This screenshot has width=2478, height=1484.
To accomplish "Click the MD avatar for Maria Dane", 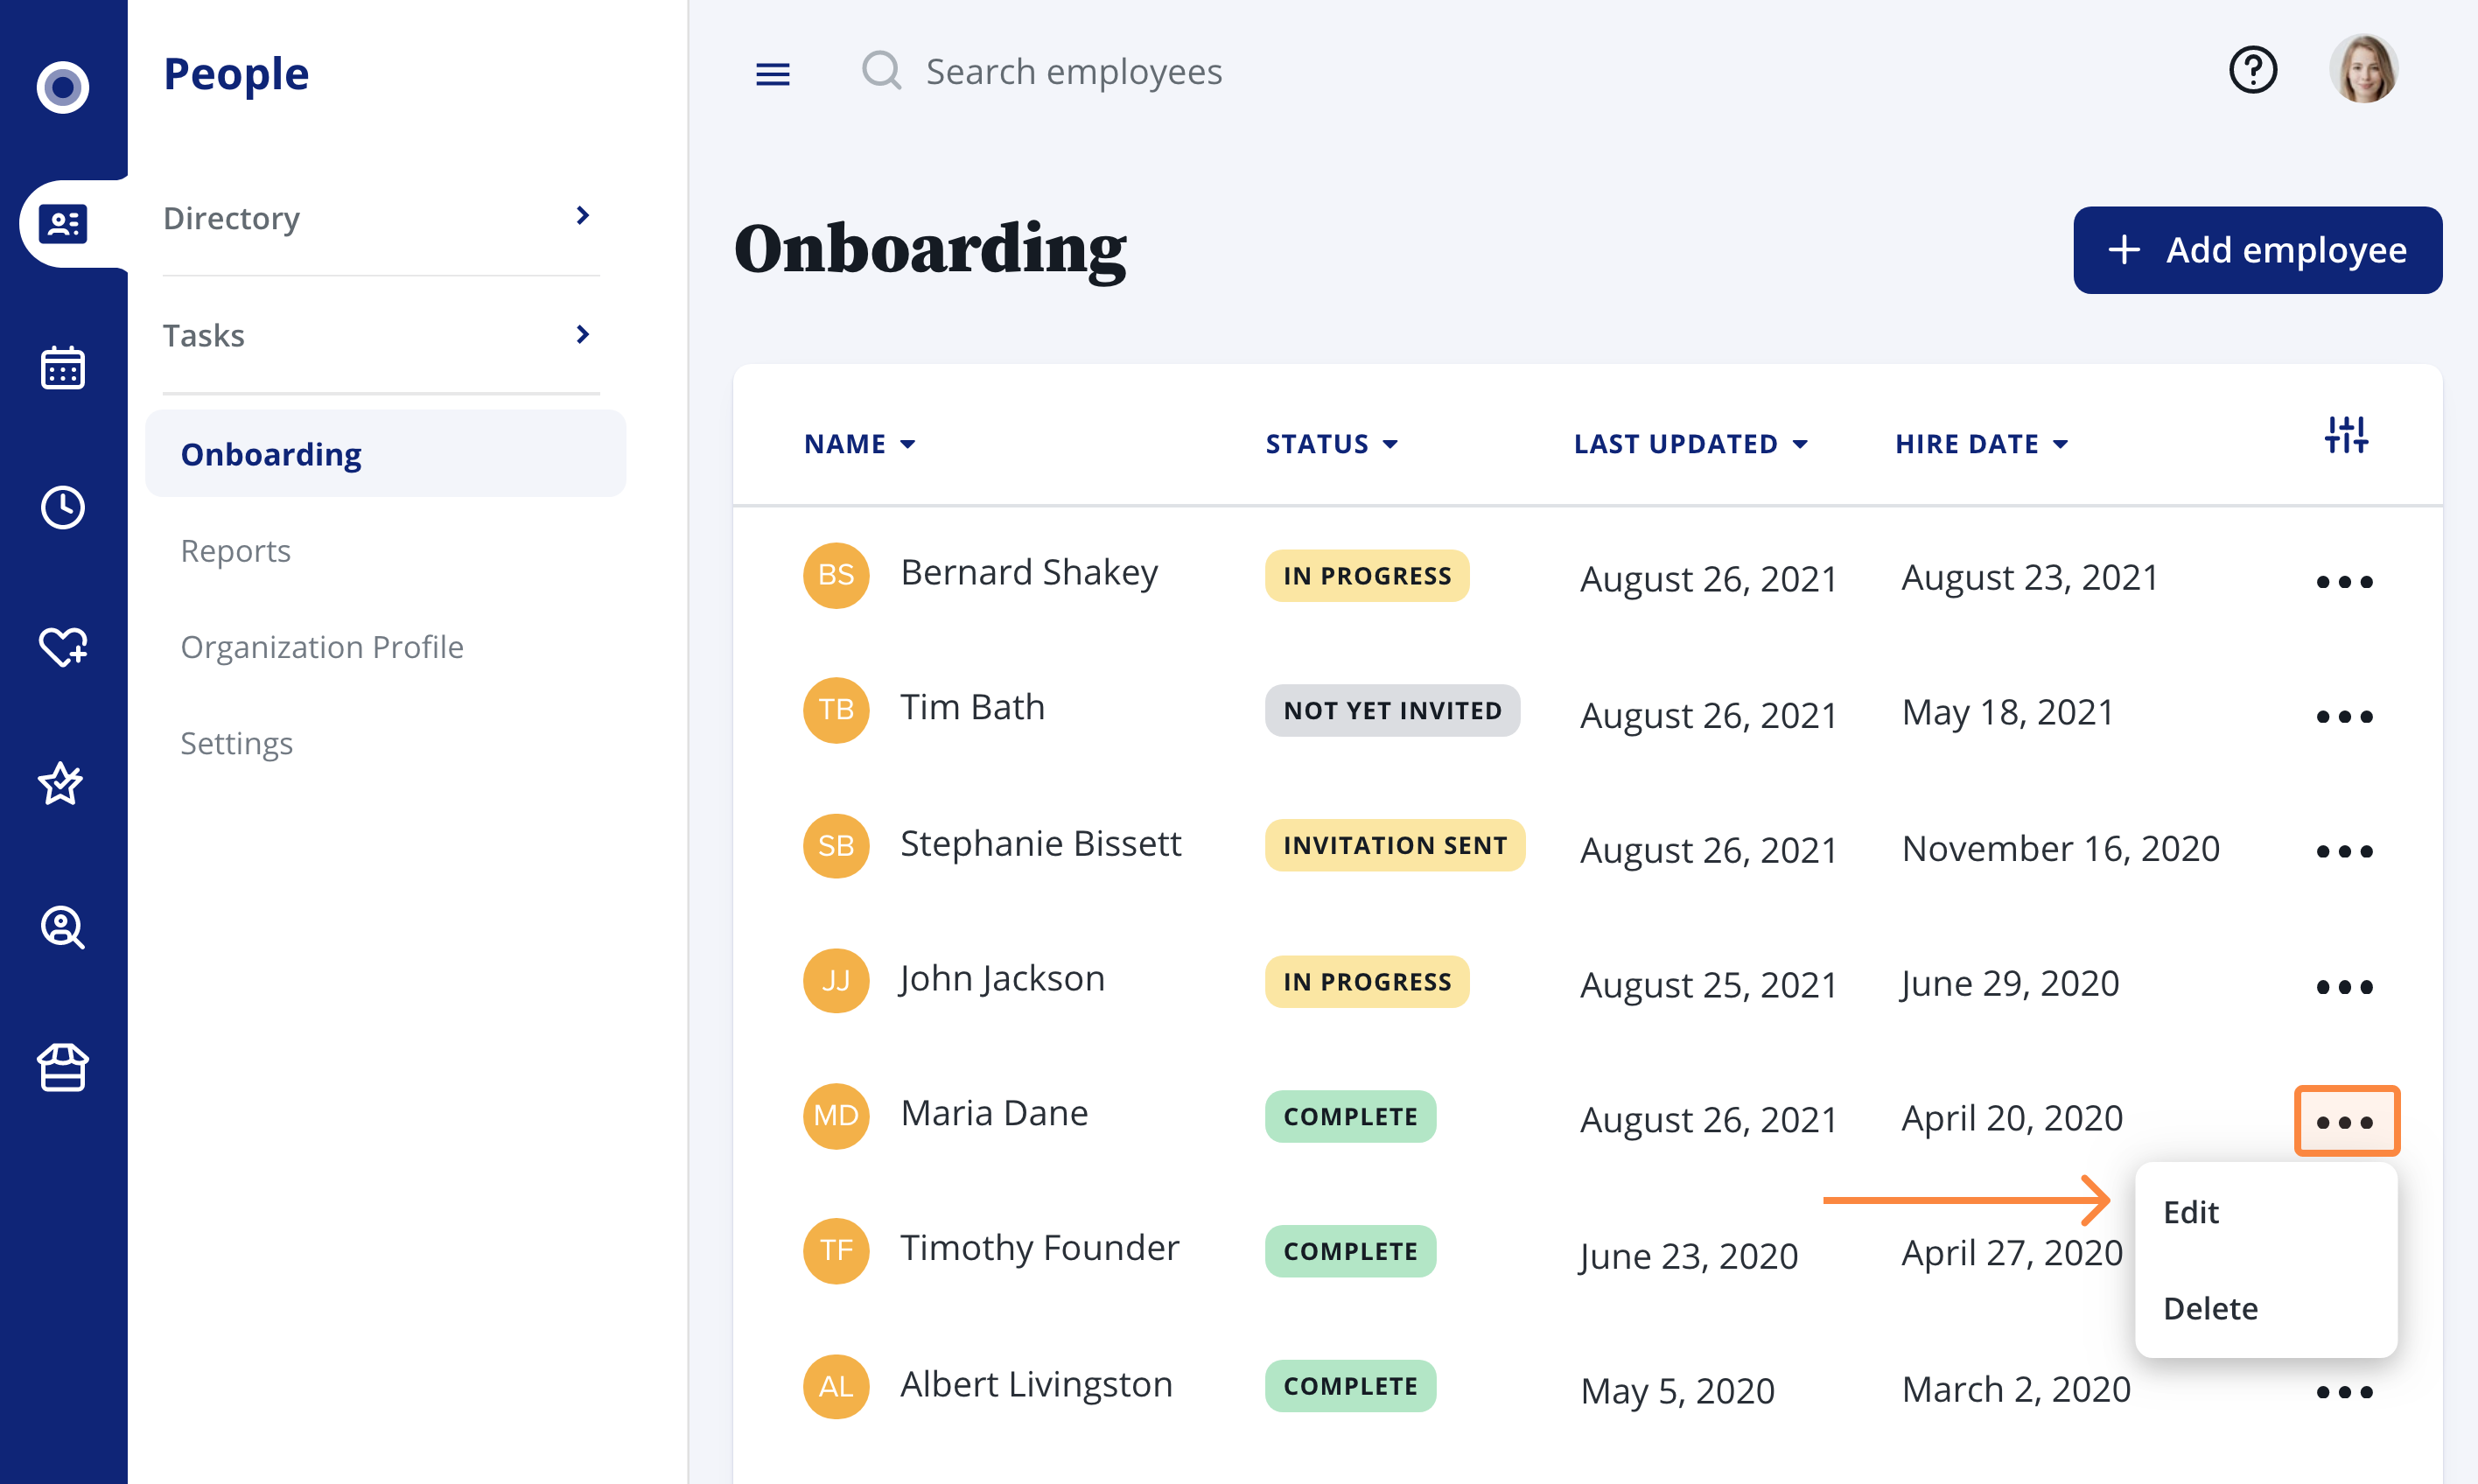I will pos(836,1116).
